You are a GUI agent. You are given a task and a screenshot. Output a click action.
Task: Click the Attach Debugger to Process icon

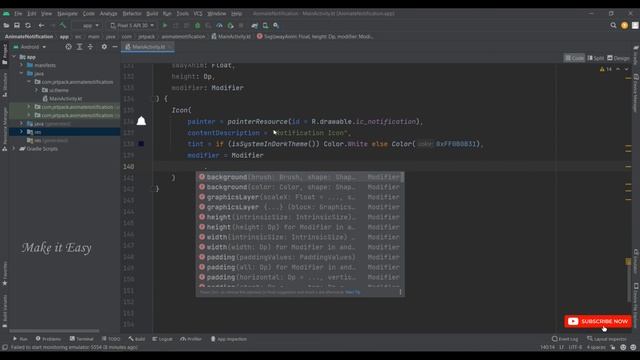coord(230,25)
